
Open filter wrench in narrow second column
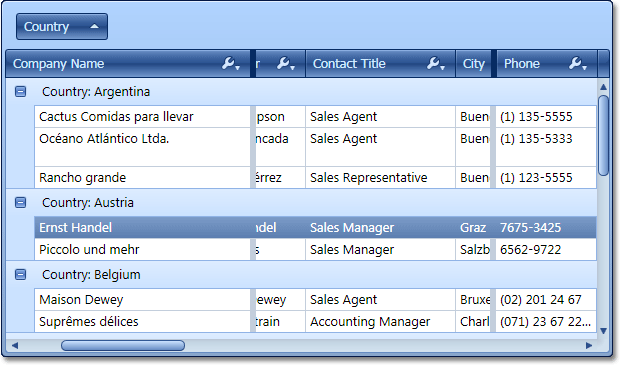(x=286, y=63)
